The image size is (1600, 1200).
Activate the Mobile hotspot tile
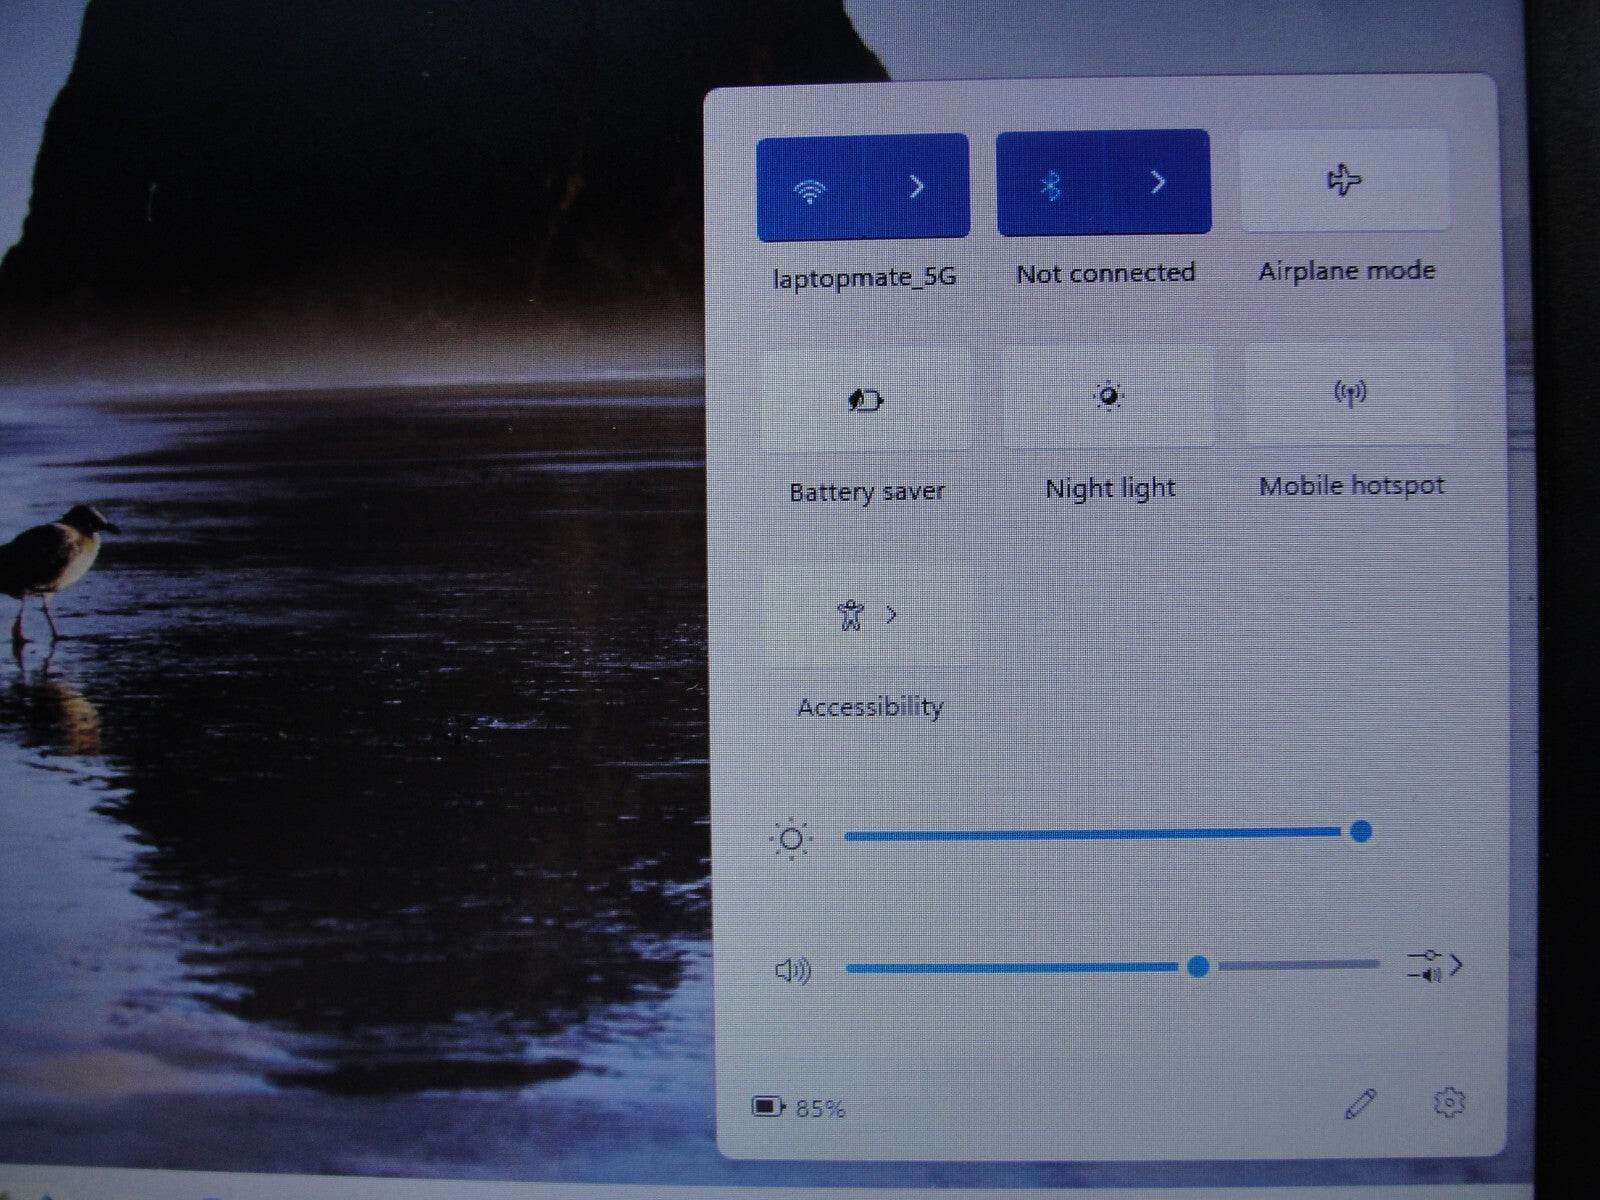(x=1350, y=394)
